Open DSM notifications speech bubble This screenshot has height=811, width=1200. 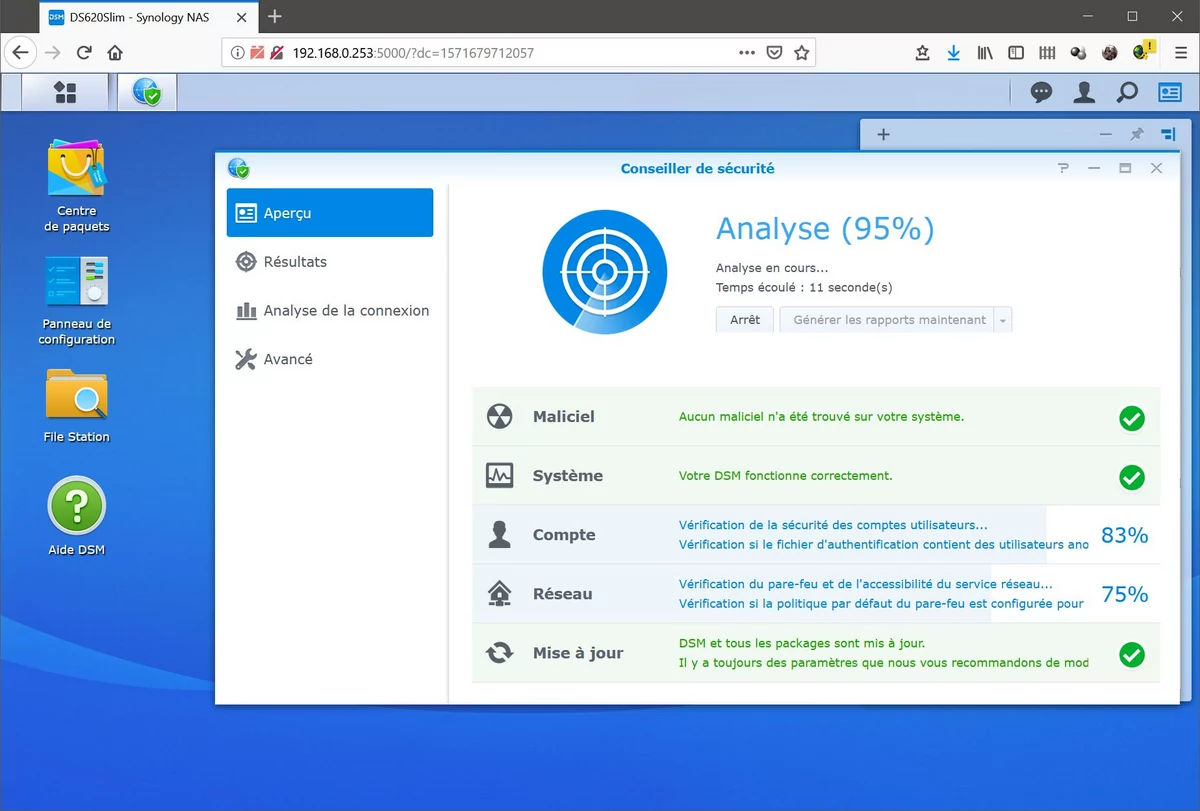[x=1041, y=93]
